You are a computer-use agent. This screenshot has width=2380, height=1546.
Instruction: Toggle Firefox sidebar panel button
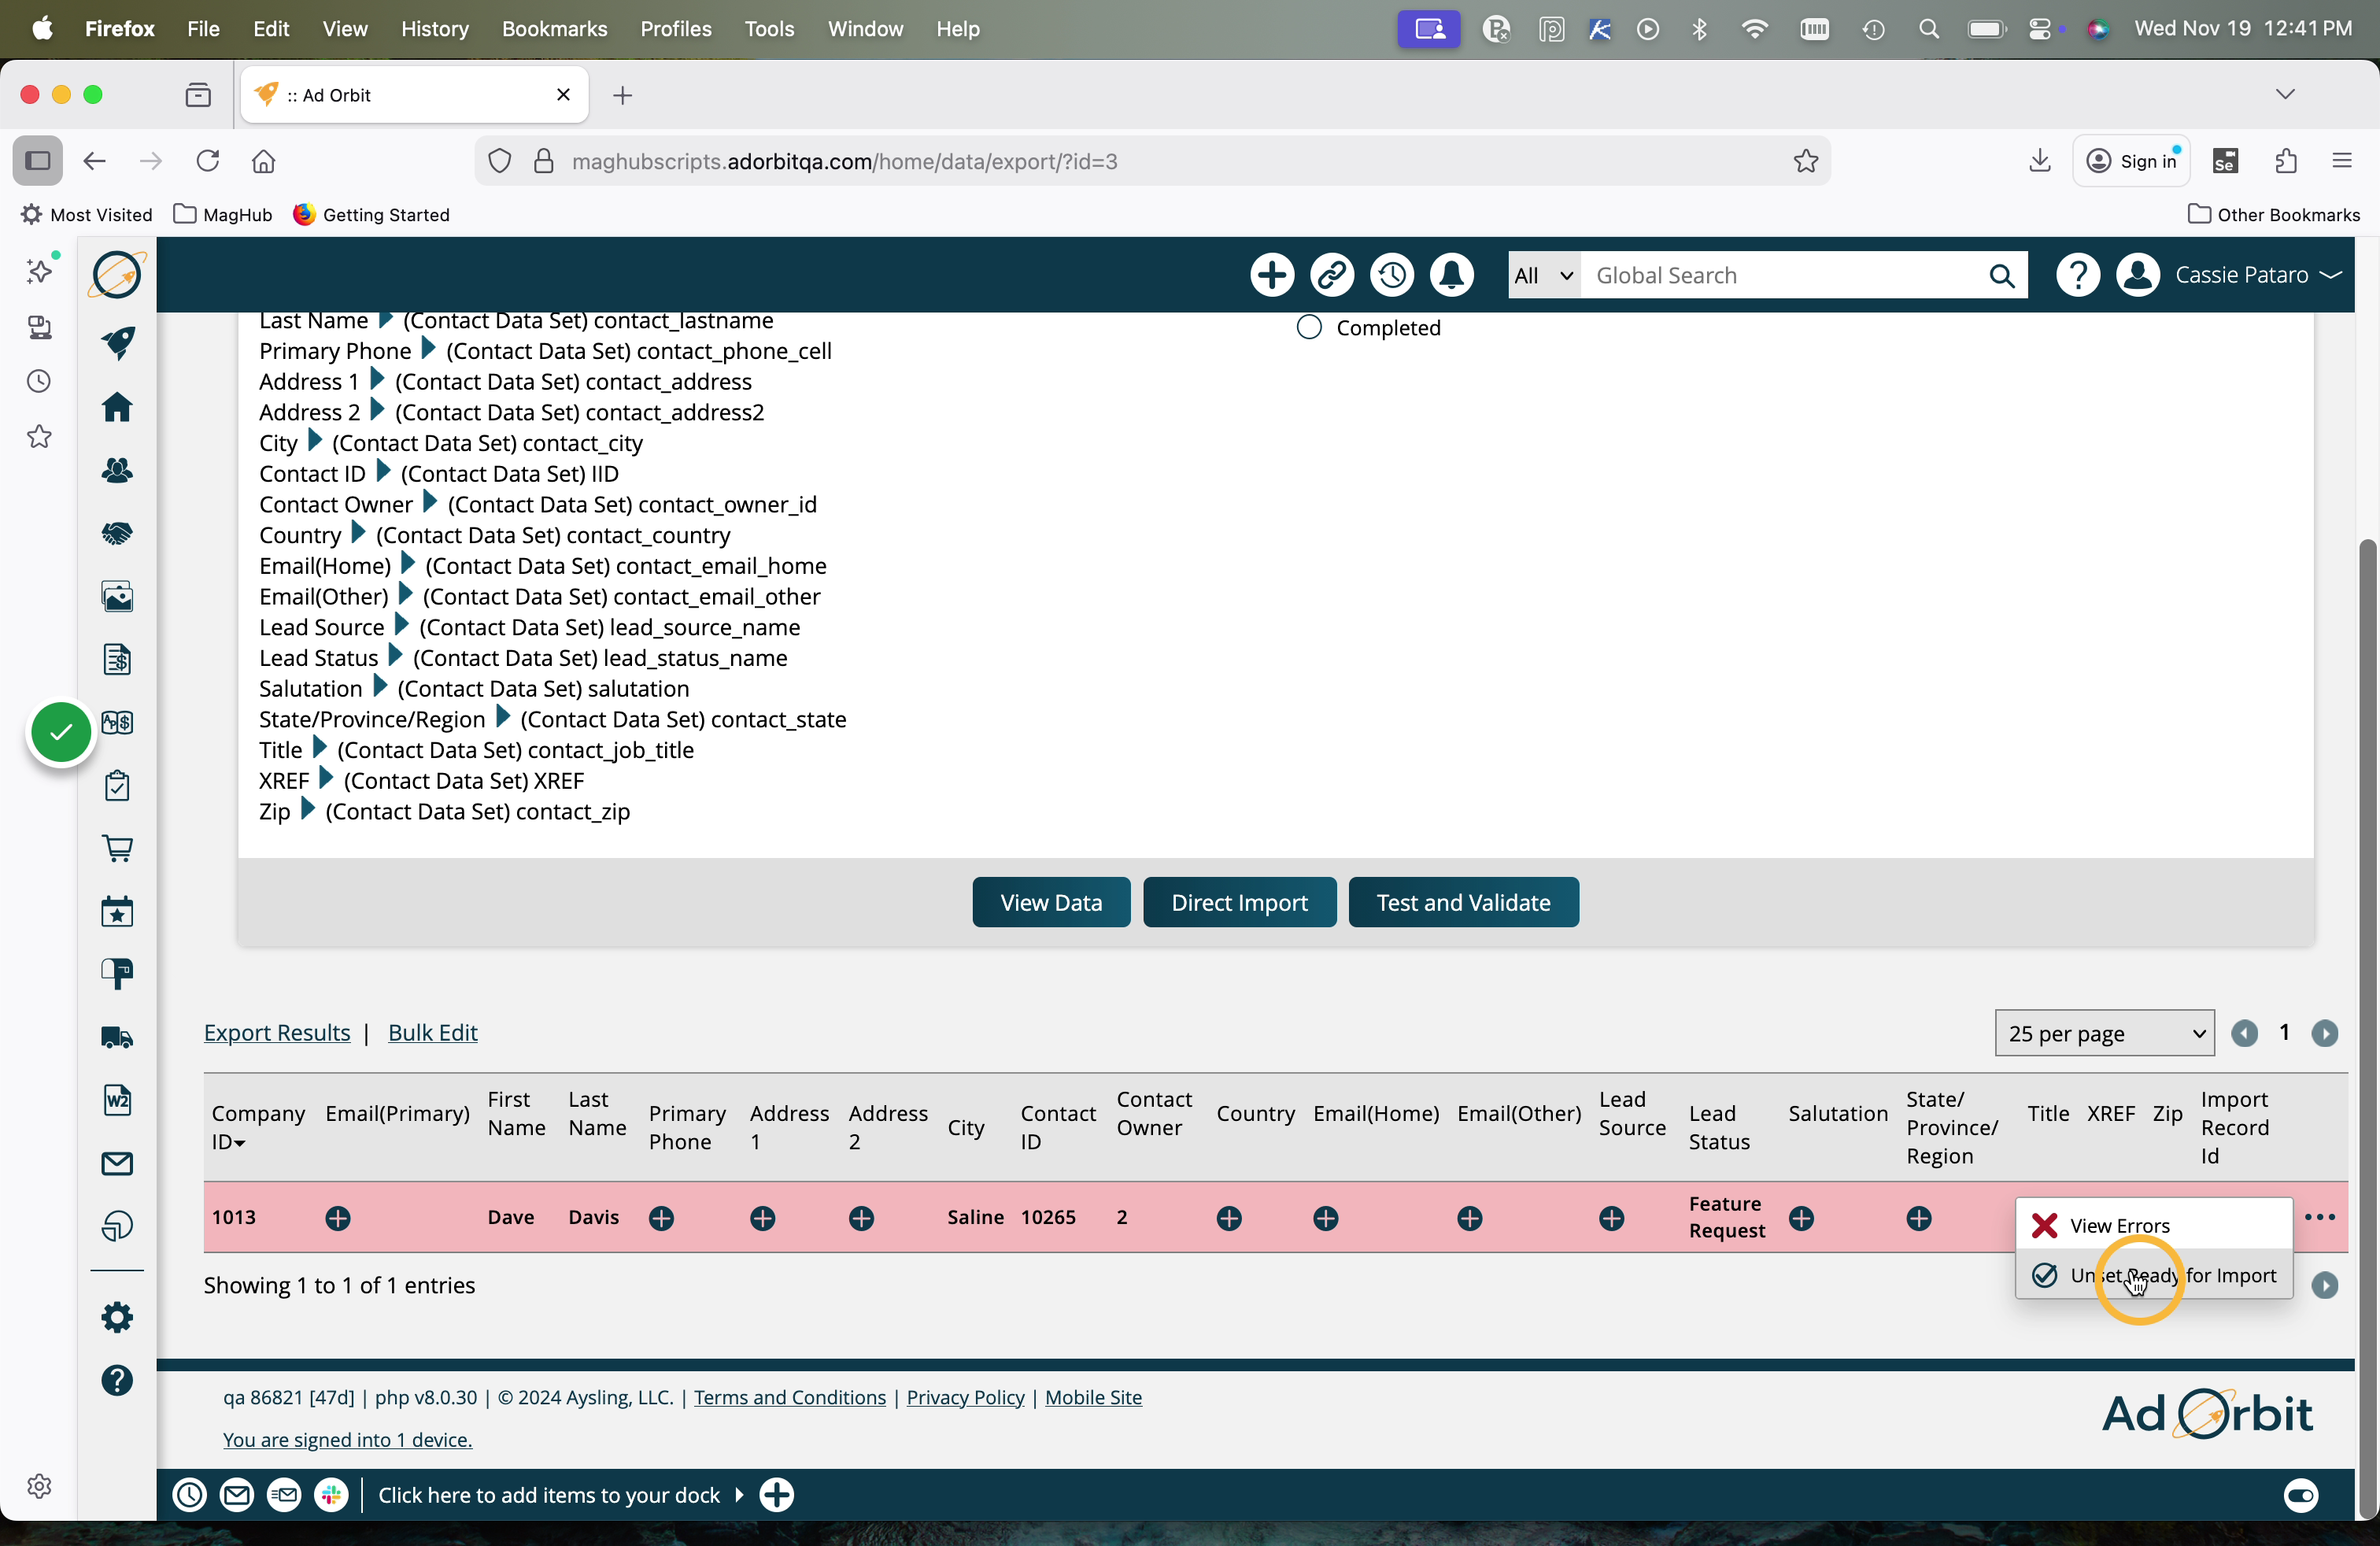pyautogui.click(x=38, y=161)
